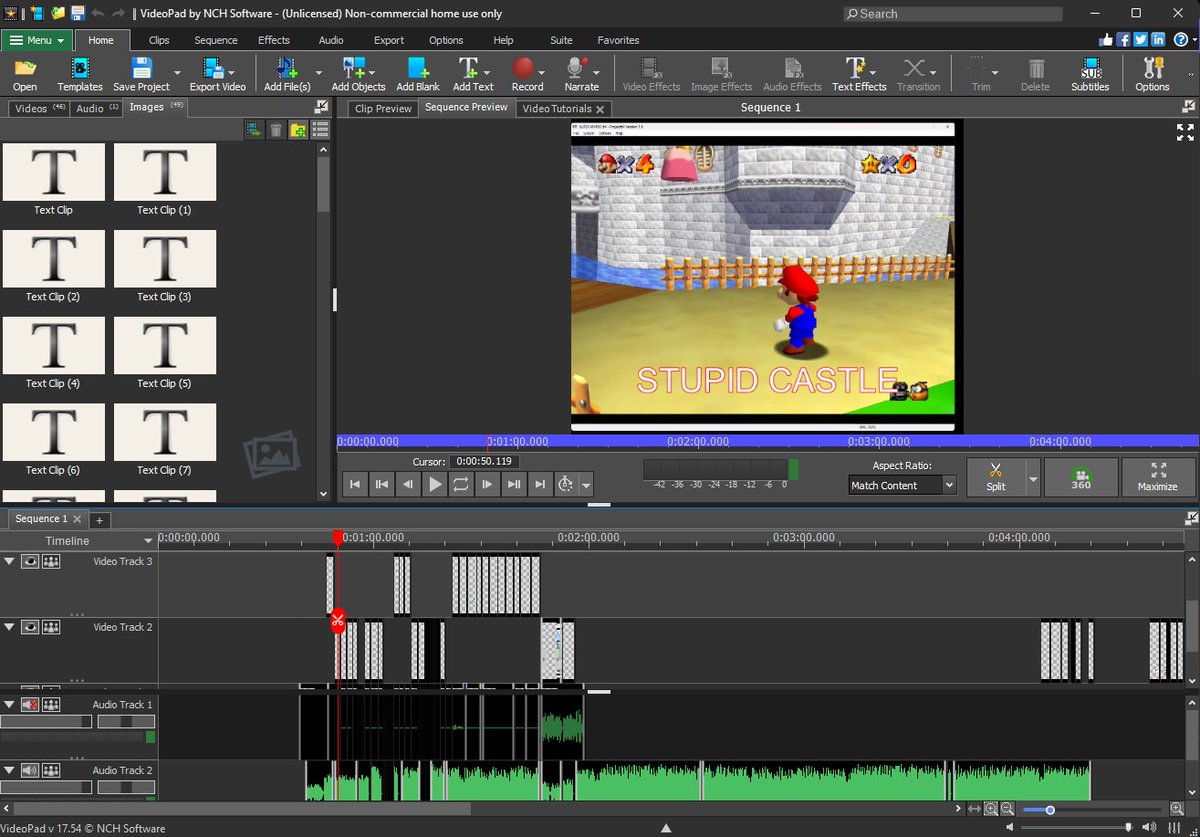The image size is (1200, 837).
Task: Toggle link group on Audio Track 1
Action: (51, 705)
